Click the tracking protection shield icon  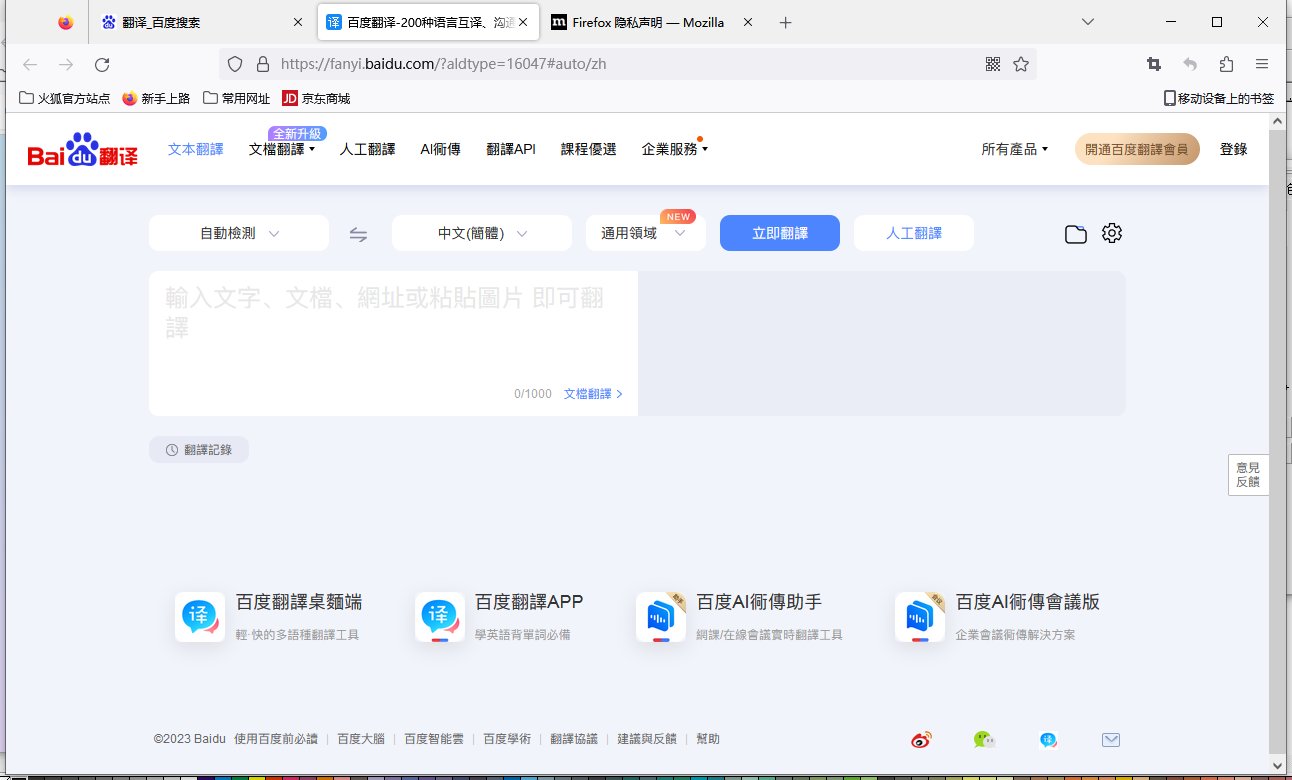[x=235, y=64]
